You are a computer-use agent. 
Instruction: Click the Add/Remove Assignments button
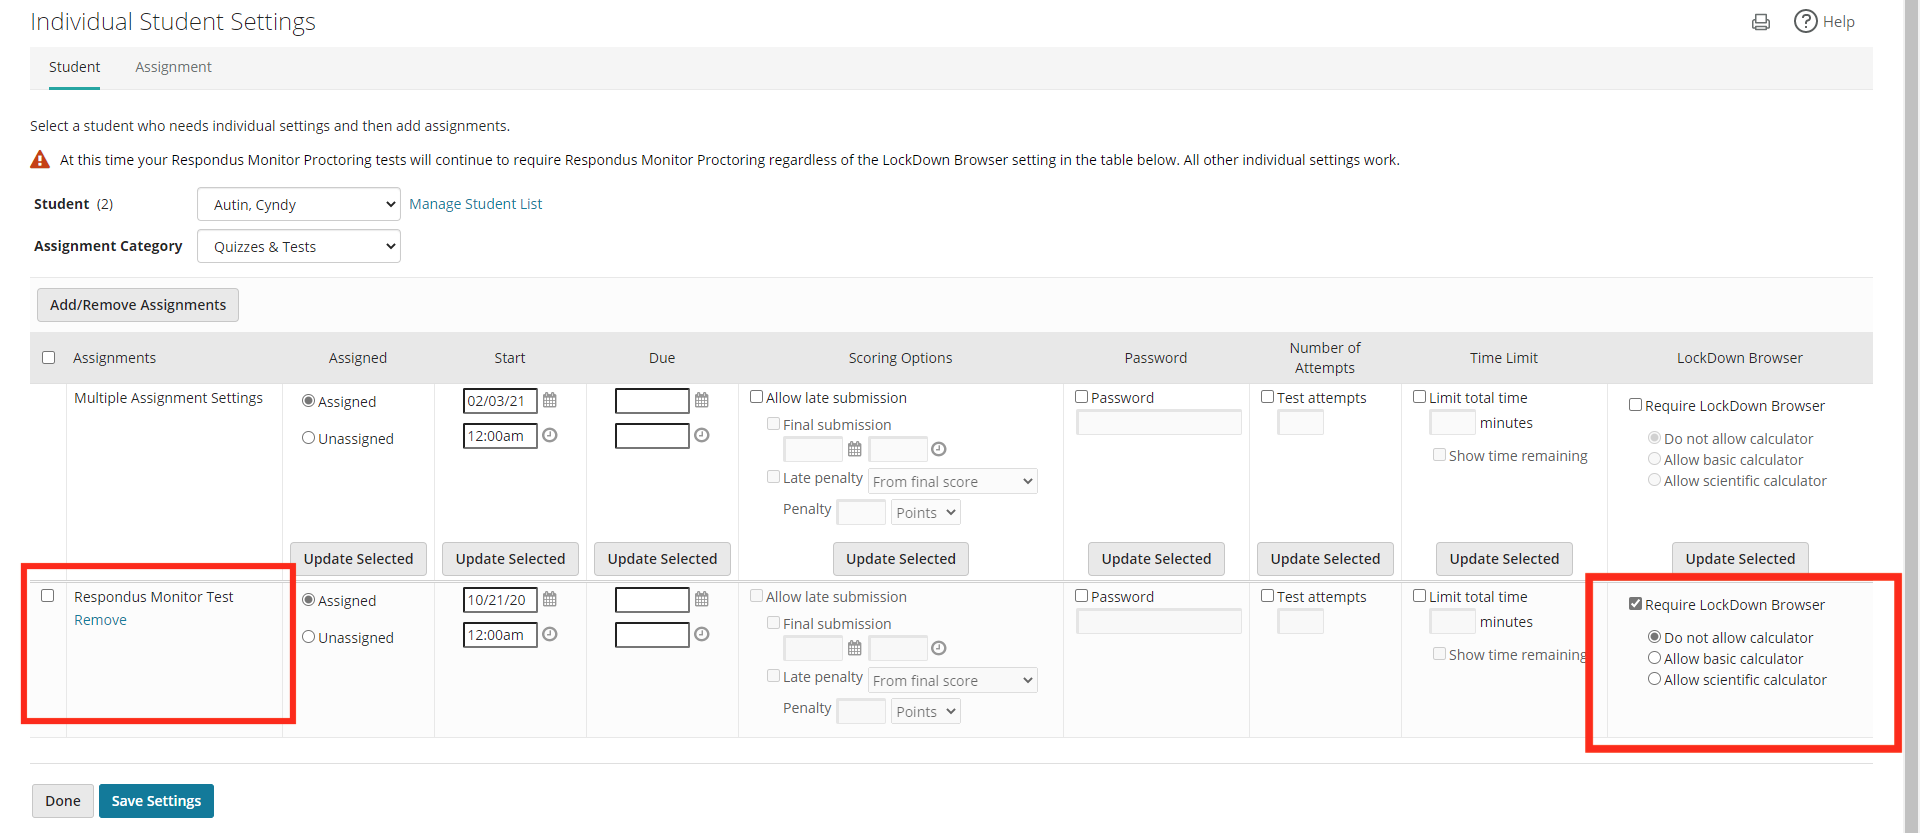click(138, 305)
